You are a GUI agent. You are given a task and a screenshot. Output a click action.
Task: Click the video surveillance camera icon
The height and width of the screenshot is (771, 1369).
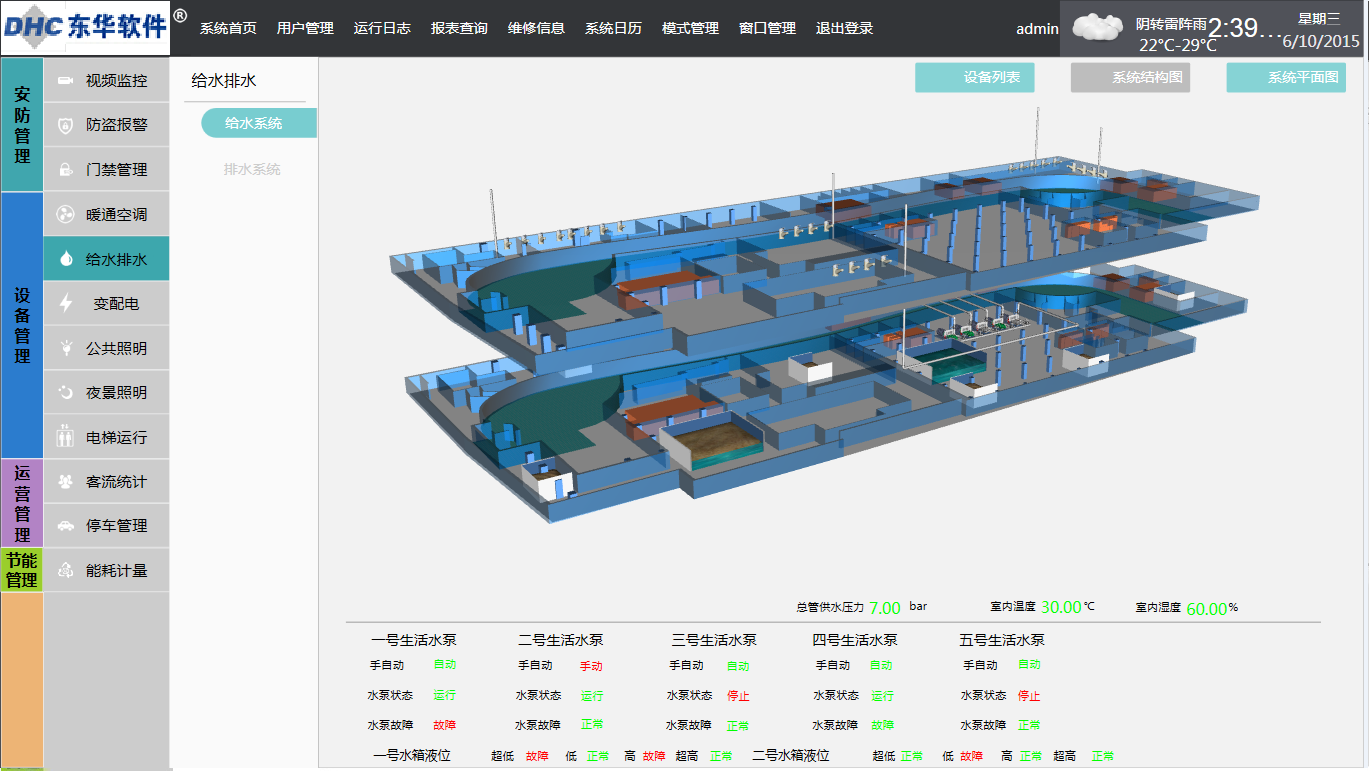66,81
